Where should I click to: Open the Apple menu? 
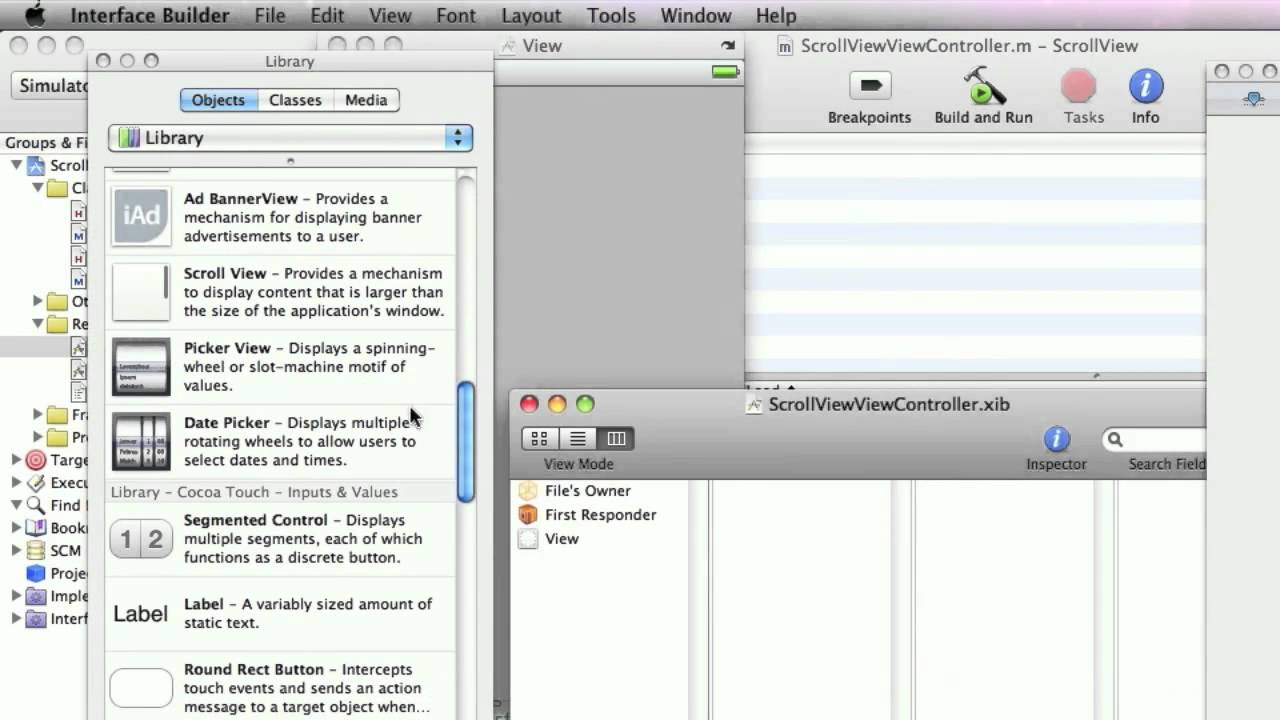click(x=34, y=15)
